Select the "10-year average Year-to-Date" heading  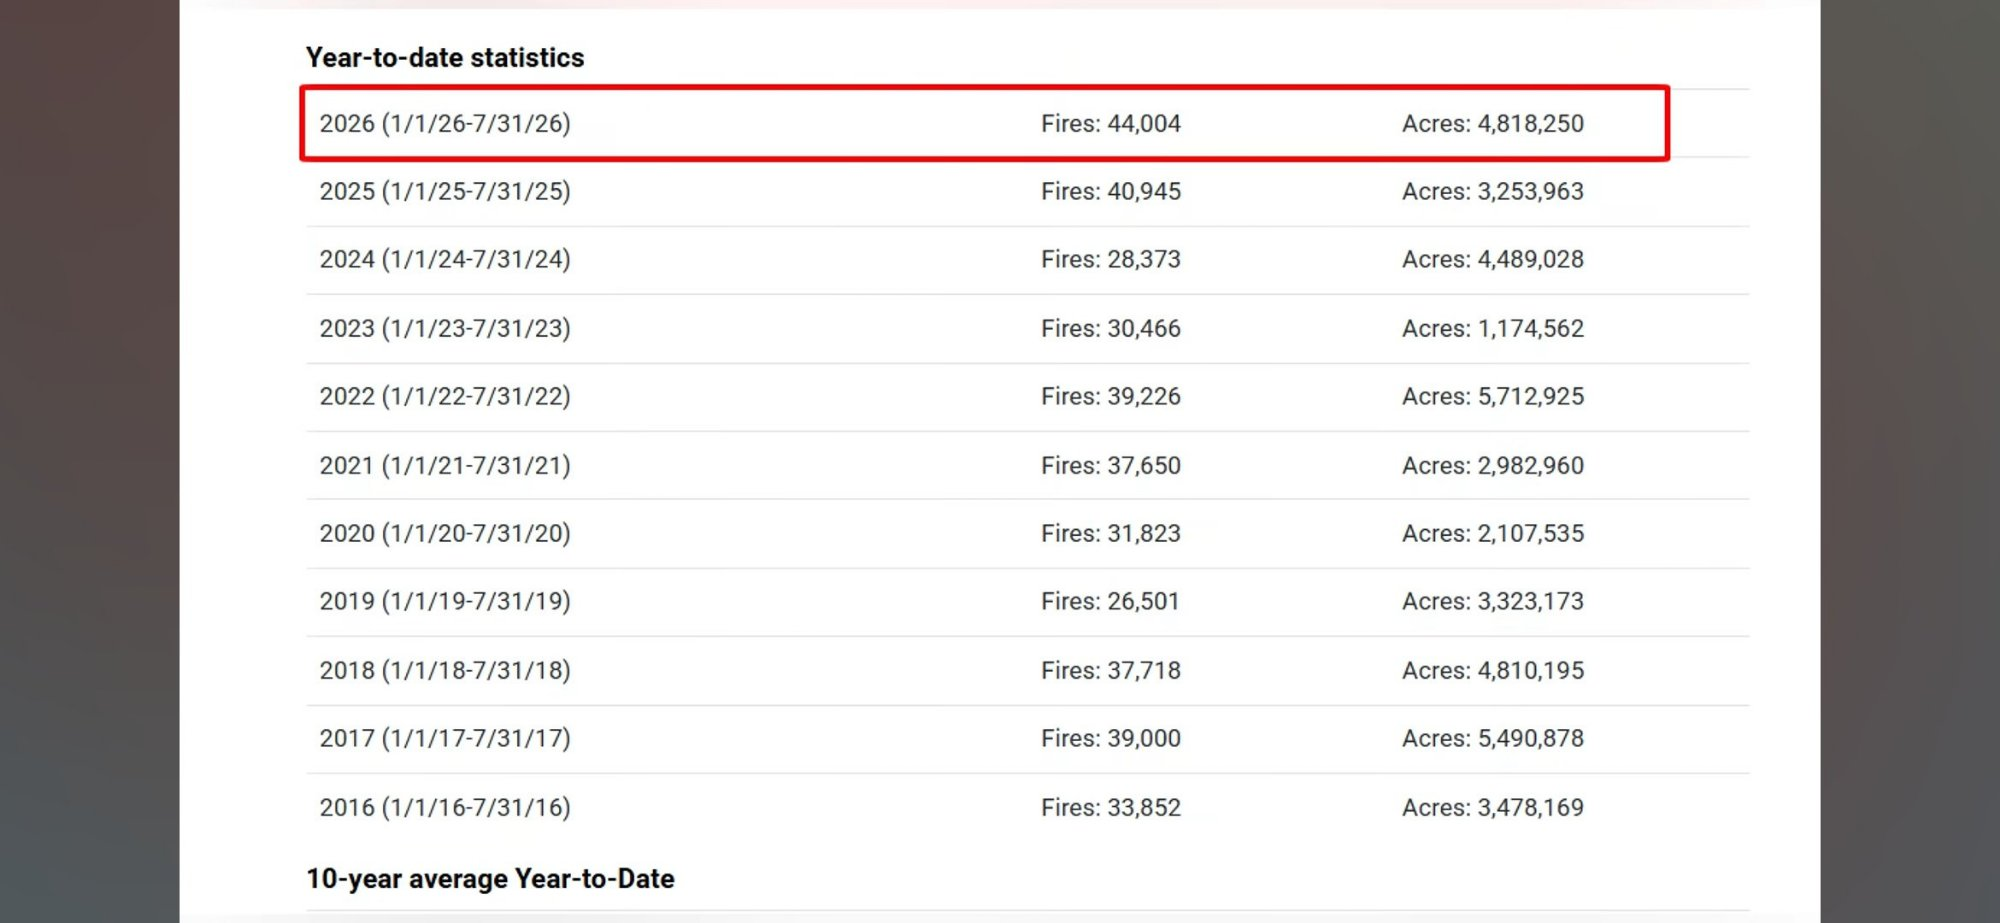pyautogui.click(x=490, y=879)
